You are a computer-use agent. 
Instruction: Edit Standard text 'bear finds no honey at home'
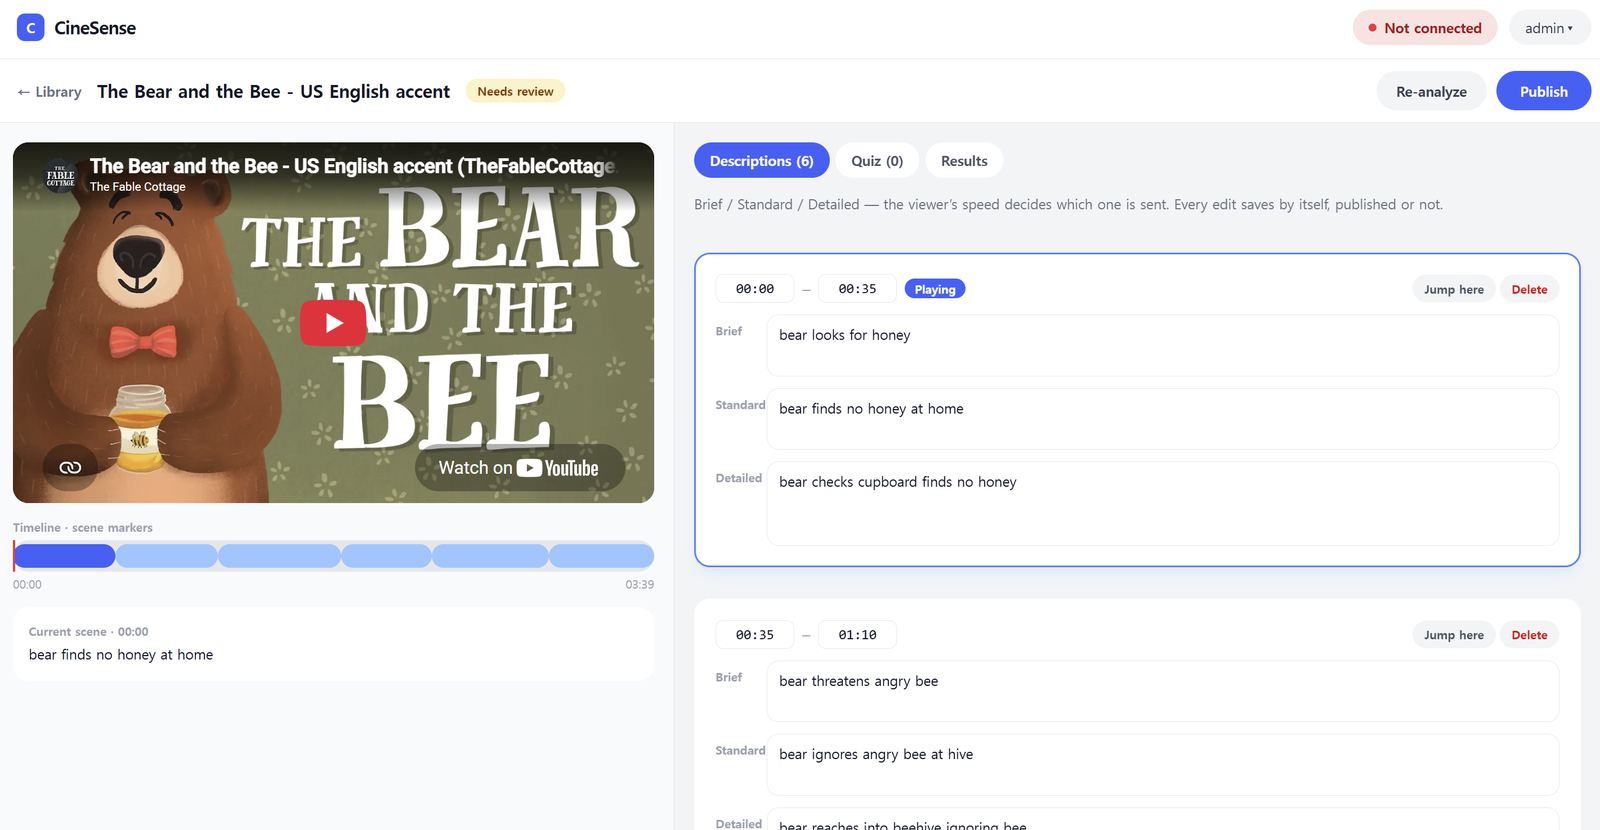(1163, 419)
